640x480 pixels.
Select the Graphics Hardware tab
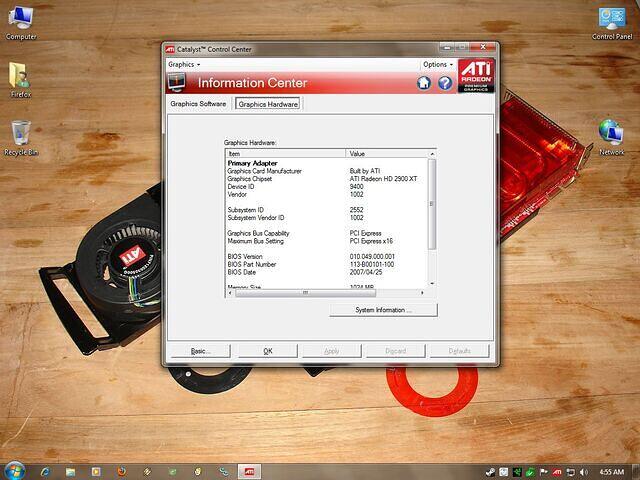click(x=268, y=104)
